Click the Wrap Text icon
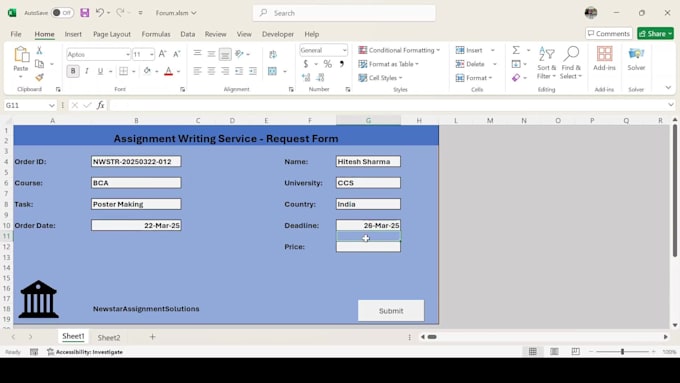This screenshot has height=383, width=680. pos(273,54)
